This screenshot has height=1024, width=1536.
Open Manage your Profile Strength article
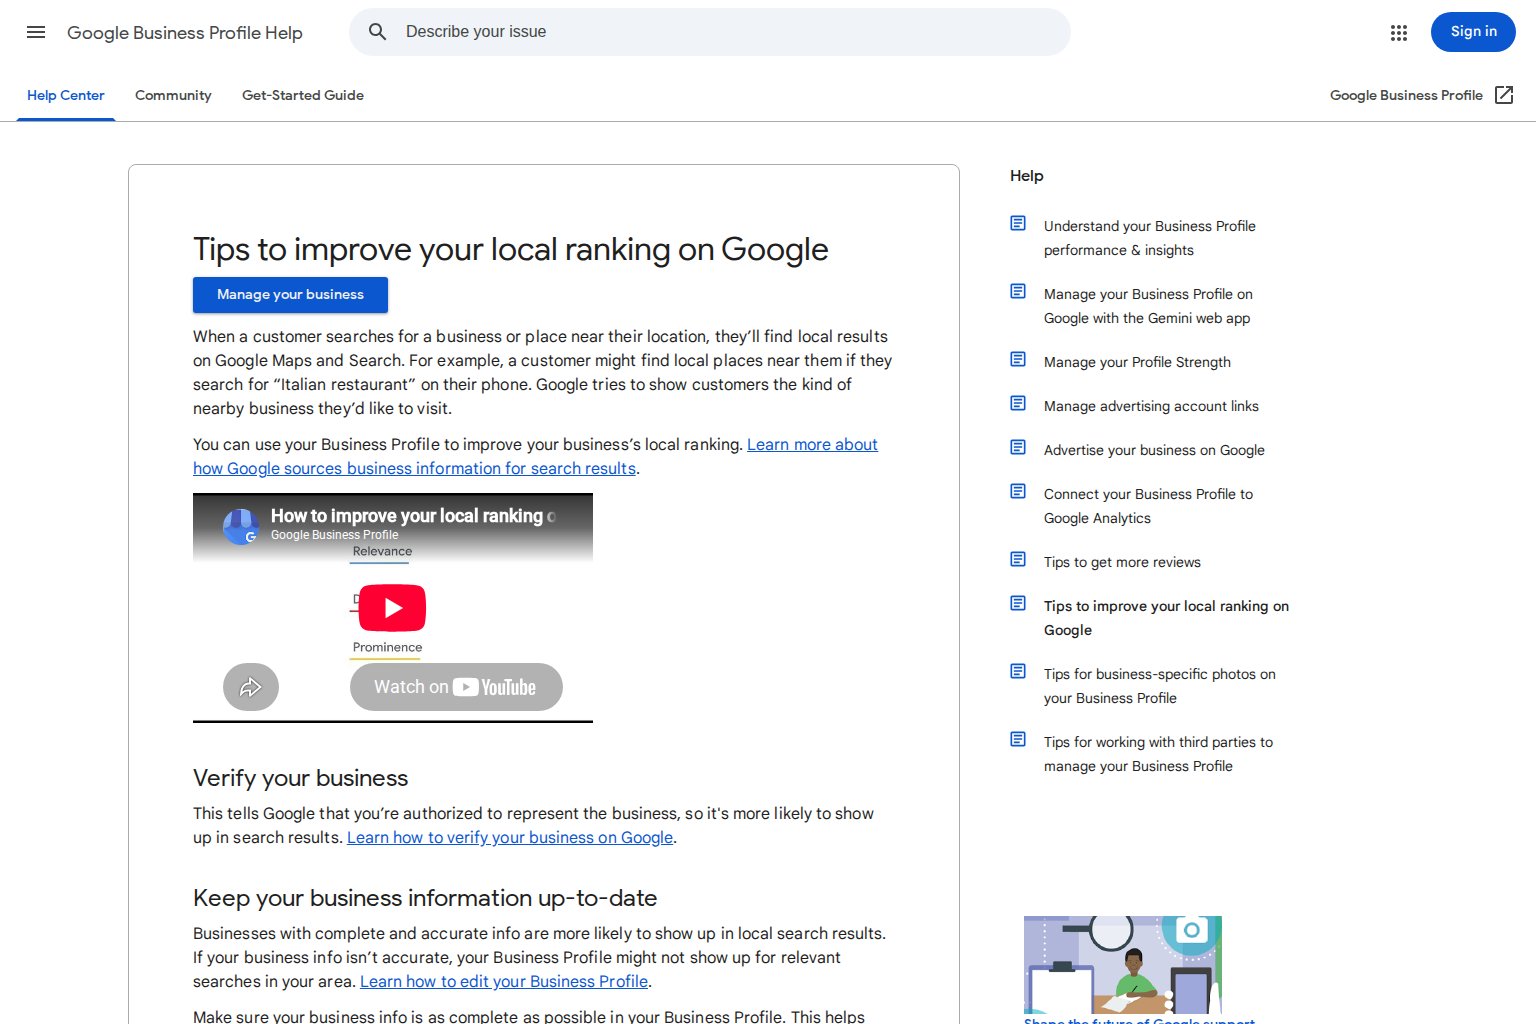1137,362
